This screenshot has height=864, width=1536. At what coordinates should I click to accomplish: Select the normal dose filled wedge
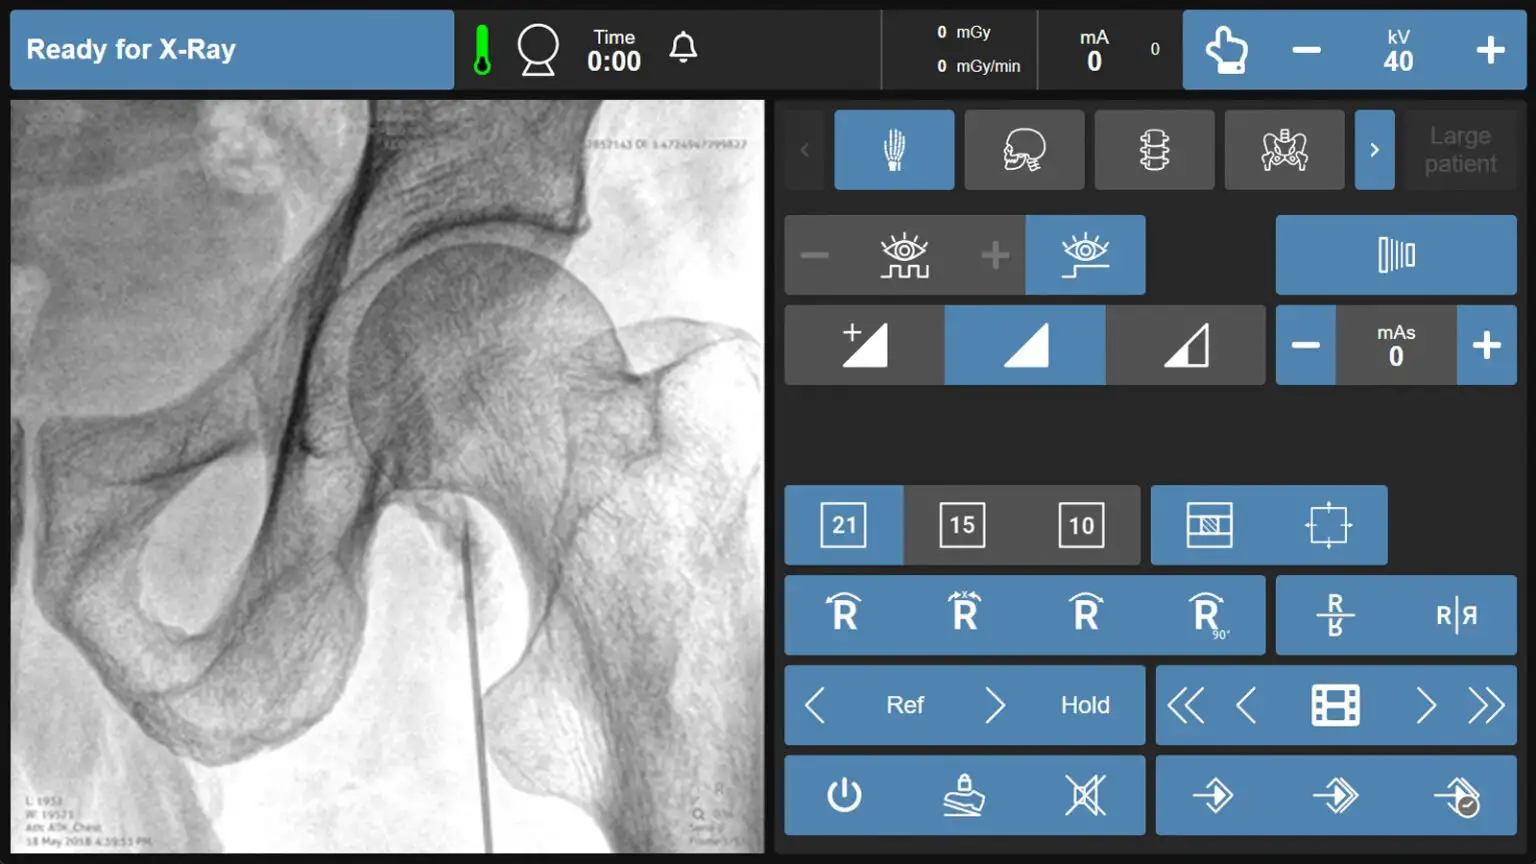pyautogui.click(x=1025, y=345)
